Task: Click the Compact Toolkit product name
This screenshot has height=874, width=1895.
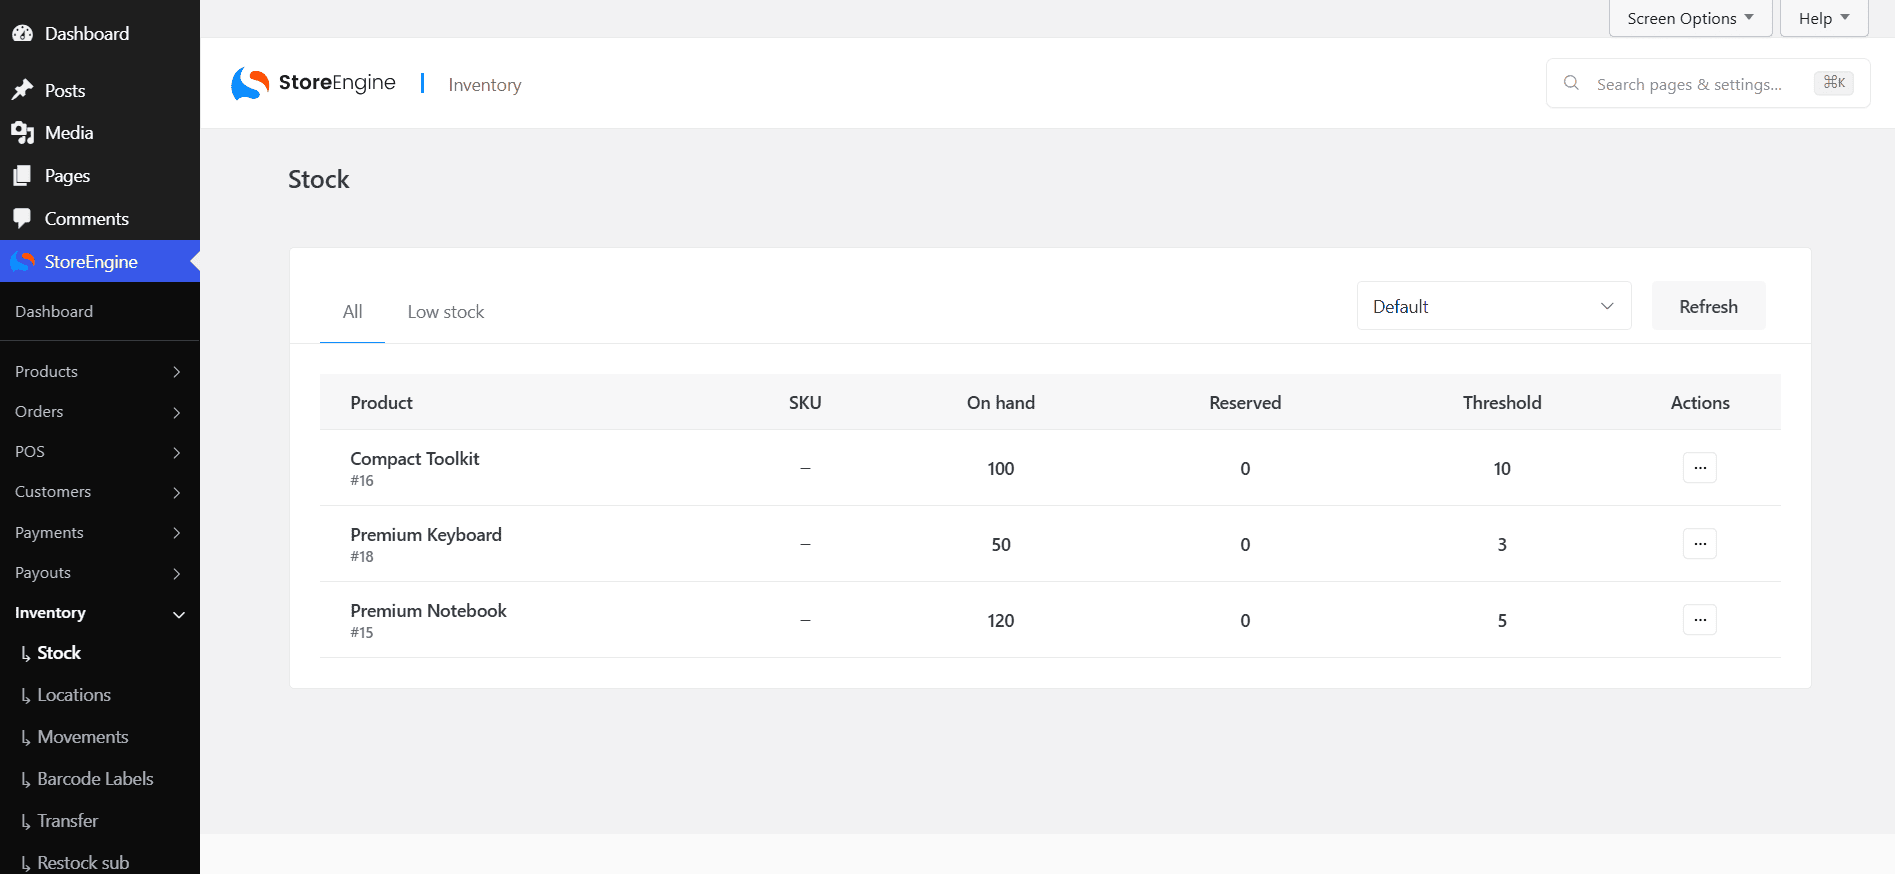Action: 415,459
